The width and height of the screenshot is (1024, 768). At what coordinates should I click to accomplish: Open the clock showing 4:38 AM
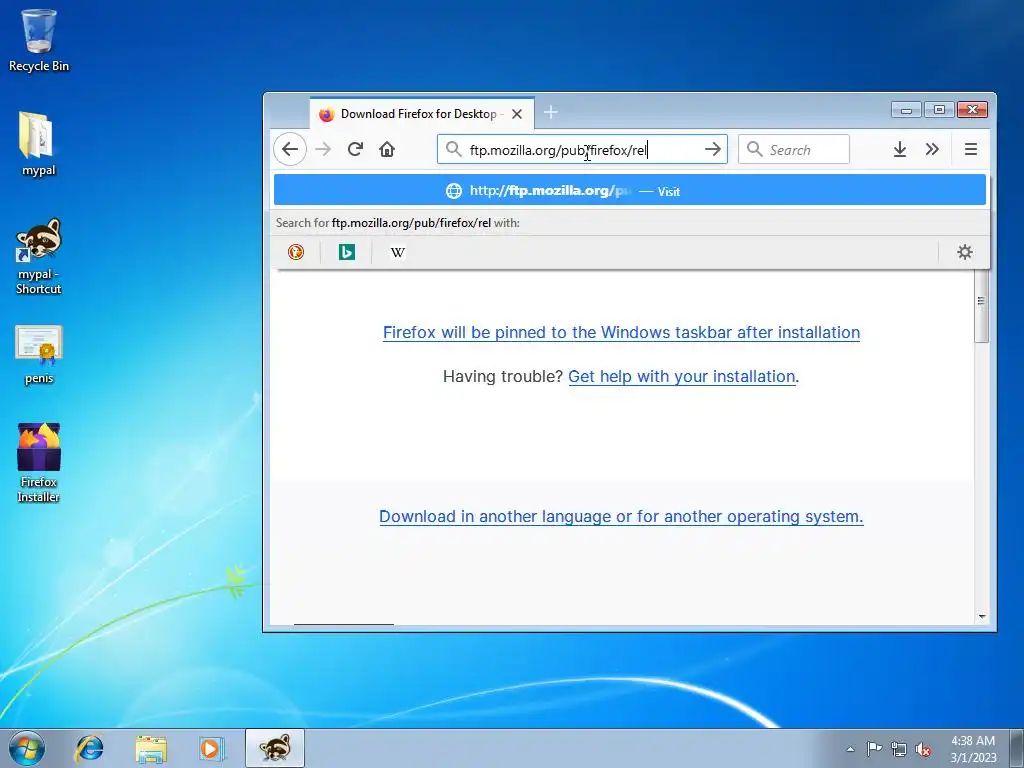973,749
